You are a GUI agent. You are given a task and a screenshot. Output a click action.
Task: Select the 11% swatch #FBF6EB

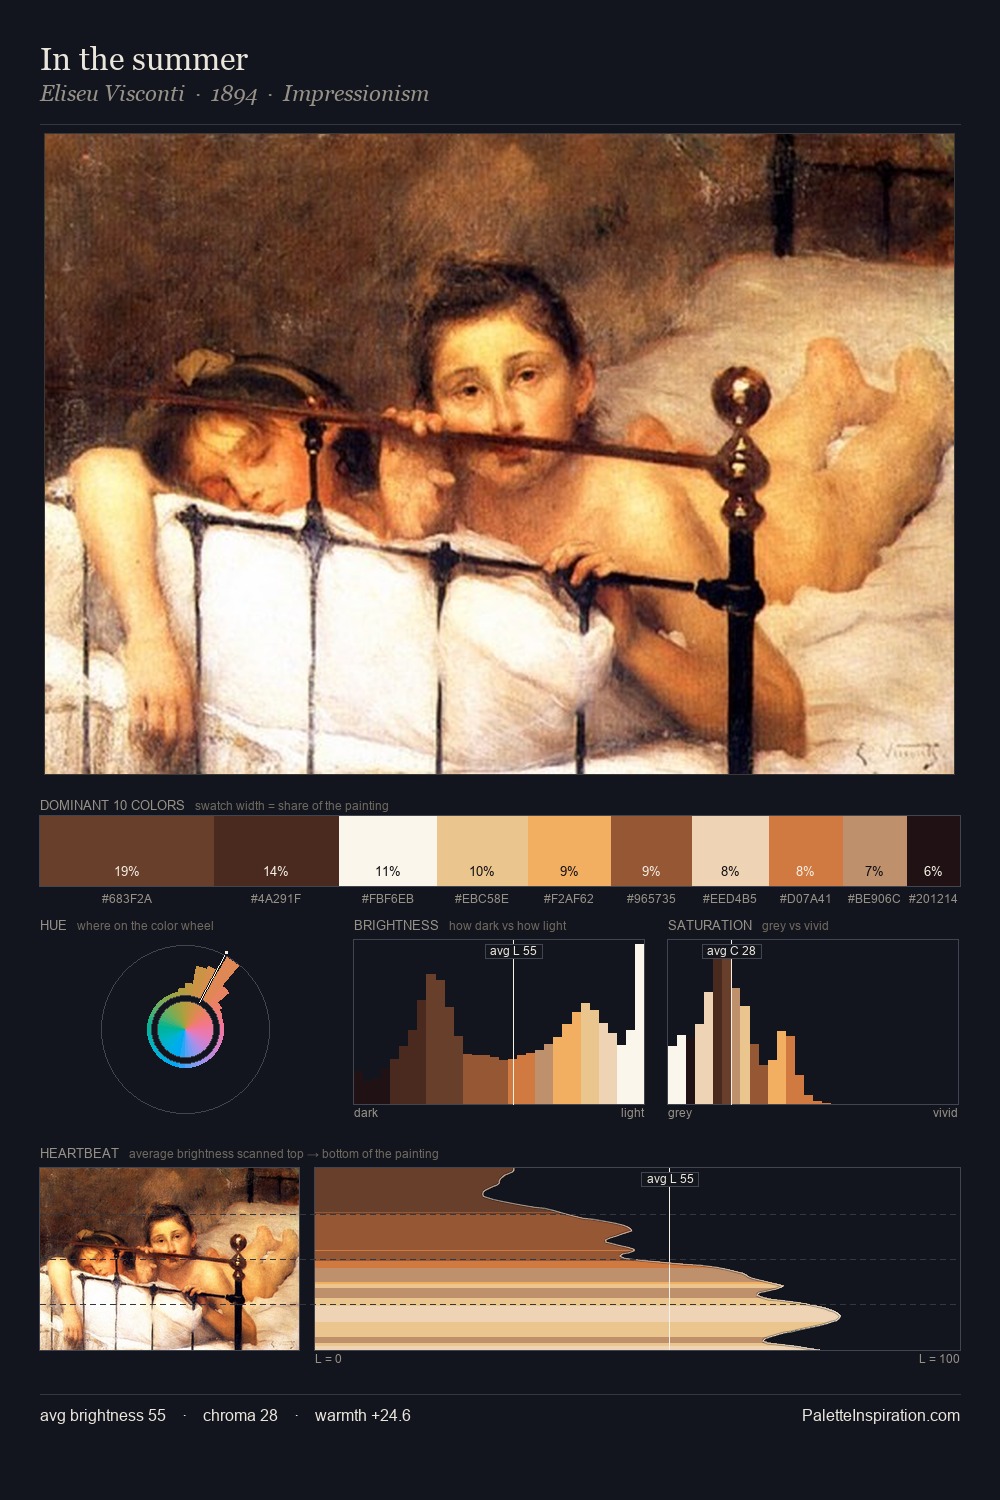[x=388, y=851]
